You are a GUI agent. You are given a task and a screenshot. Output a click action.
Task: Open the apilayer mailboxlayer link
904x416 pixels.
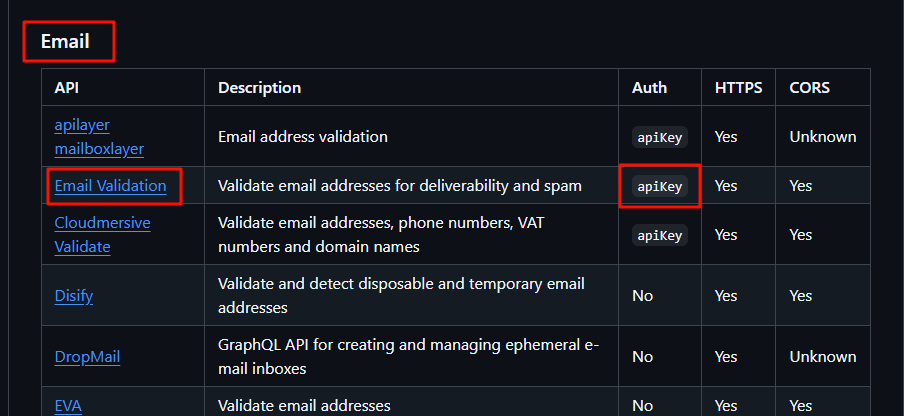click(99, 137)
